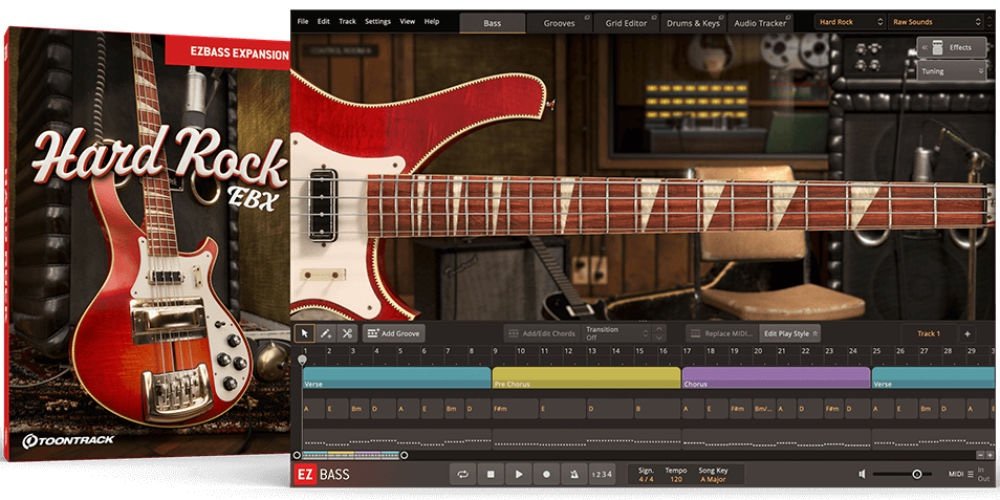The image size is (1000, 500).
Task: Toggle the 1234 count-in
Action: point(601,474)
